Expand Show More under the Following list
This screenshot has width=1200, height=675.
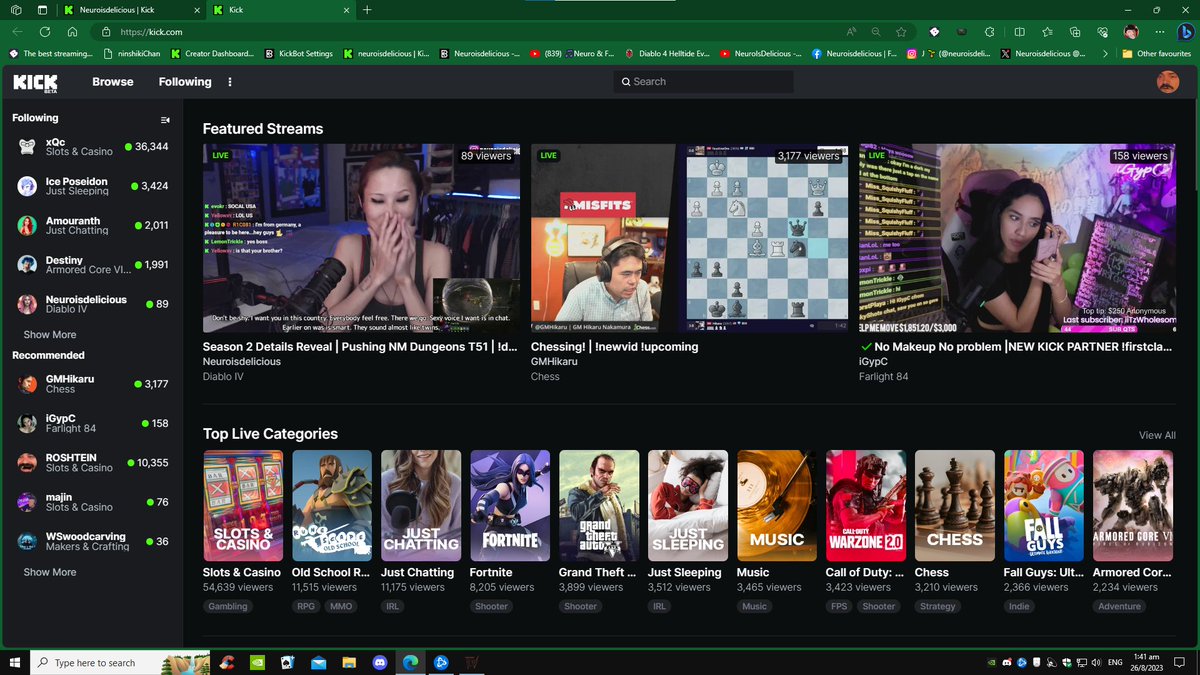point(50,335)
